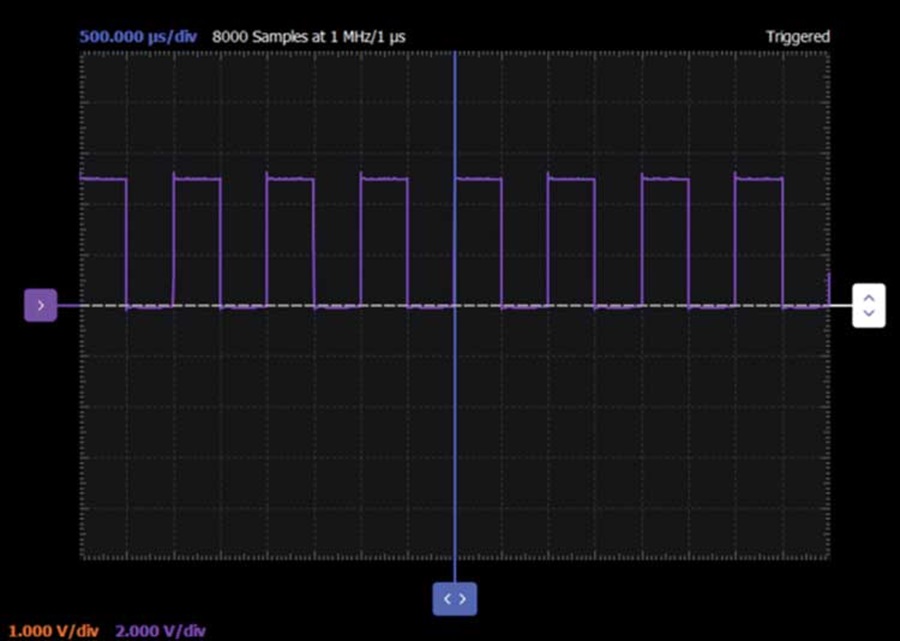Click the top of the rightmost full pulse
The width and height of the screenshot is (900, 641).
click(759, 179)
